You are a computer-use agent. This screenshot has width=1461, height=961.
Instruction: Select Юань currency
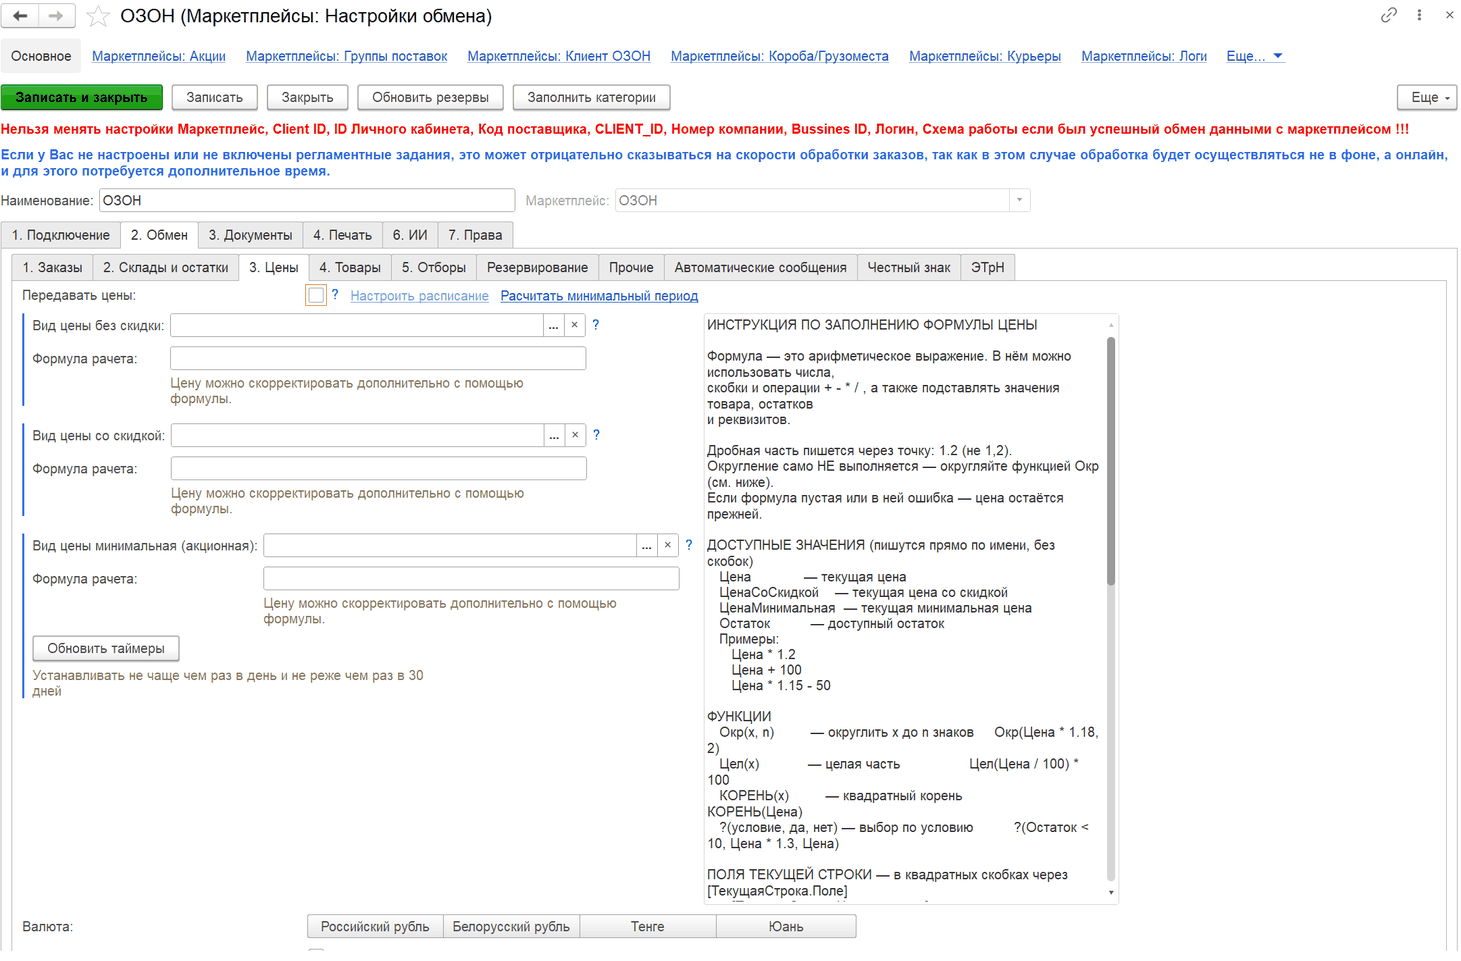pos(786,927)
